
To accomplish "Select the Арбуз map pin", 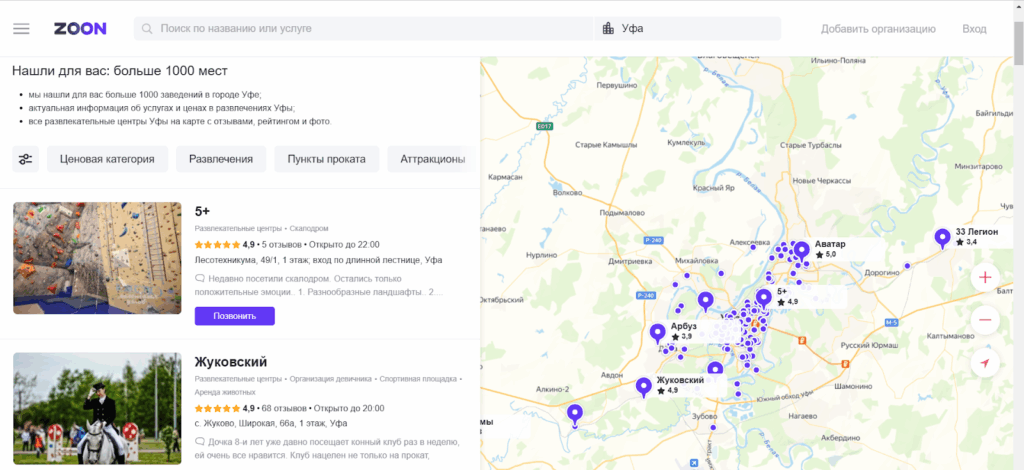I will (x=658, y=334).
